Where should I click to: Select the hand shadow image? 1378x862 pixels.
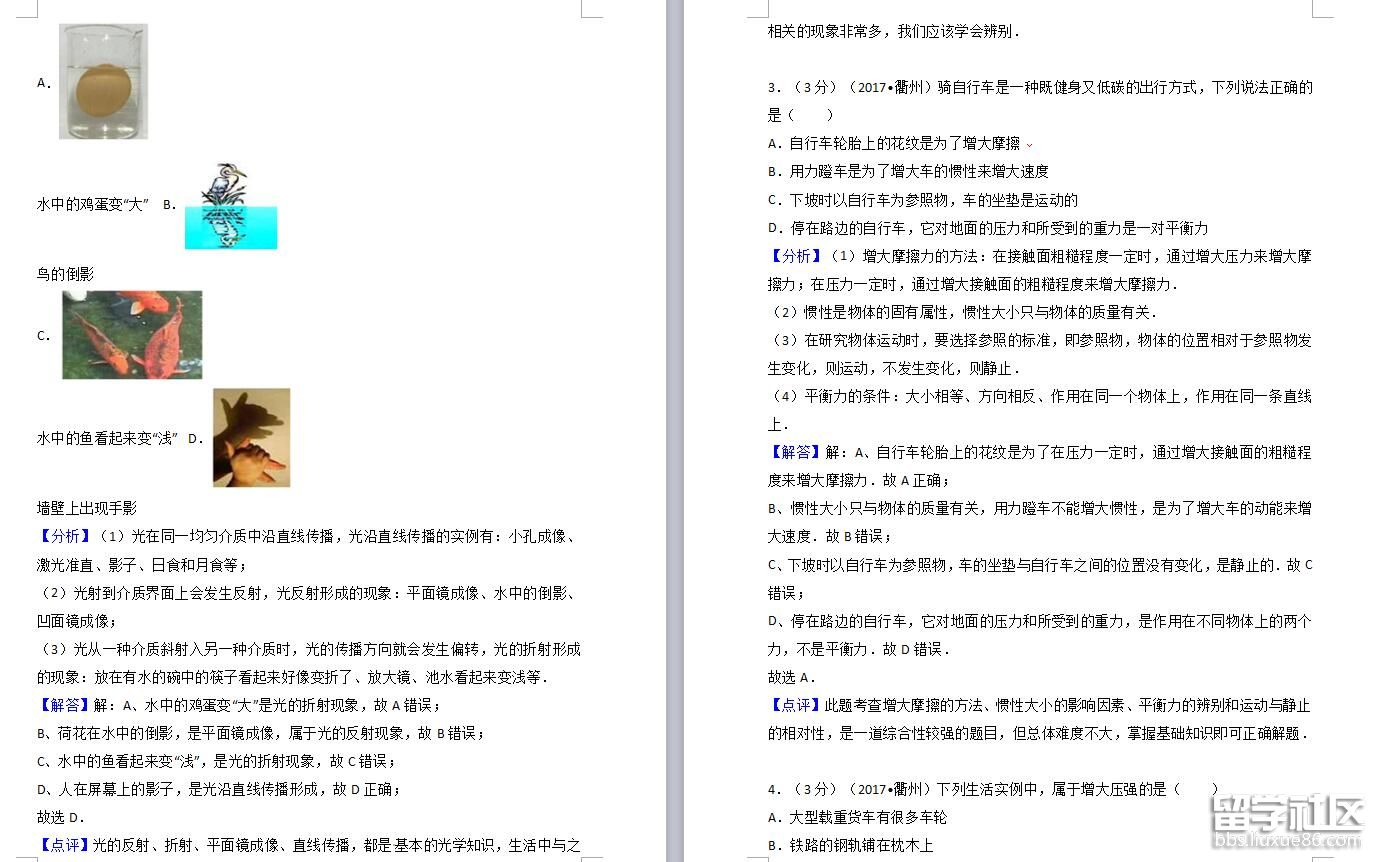(x=251, y=438)
